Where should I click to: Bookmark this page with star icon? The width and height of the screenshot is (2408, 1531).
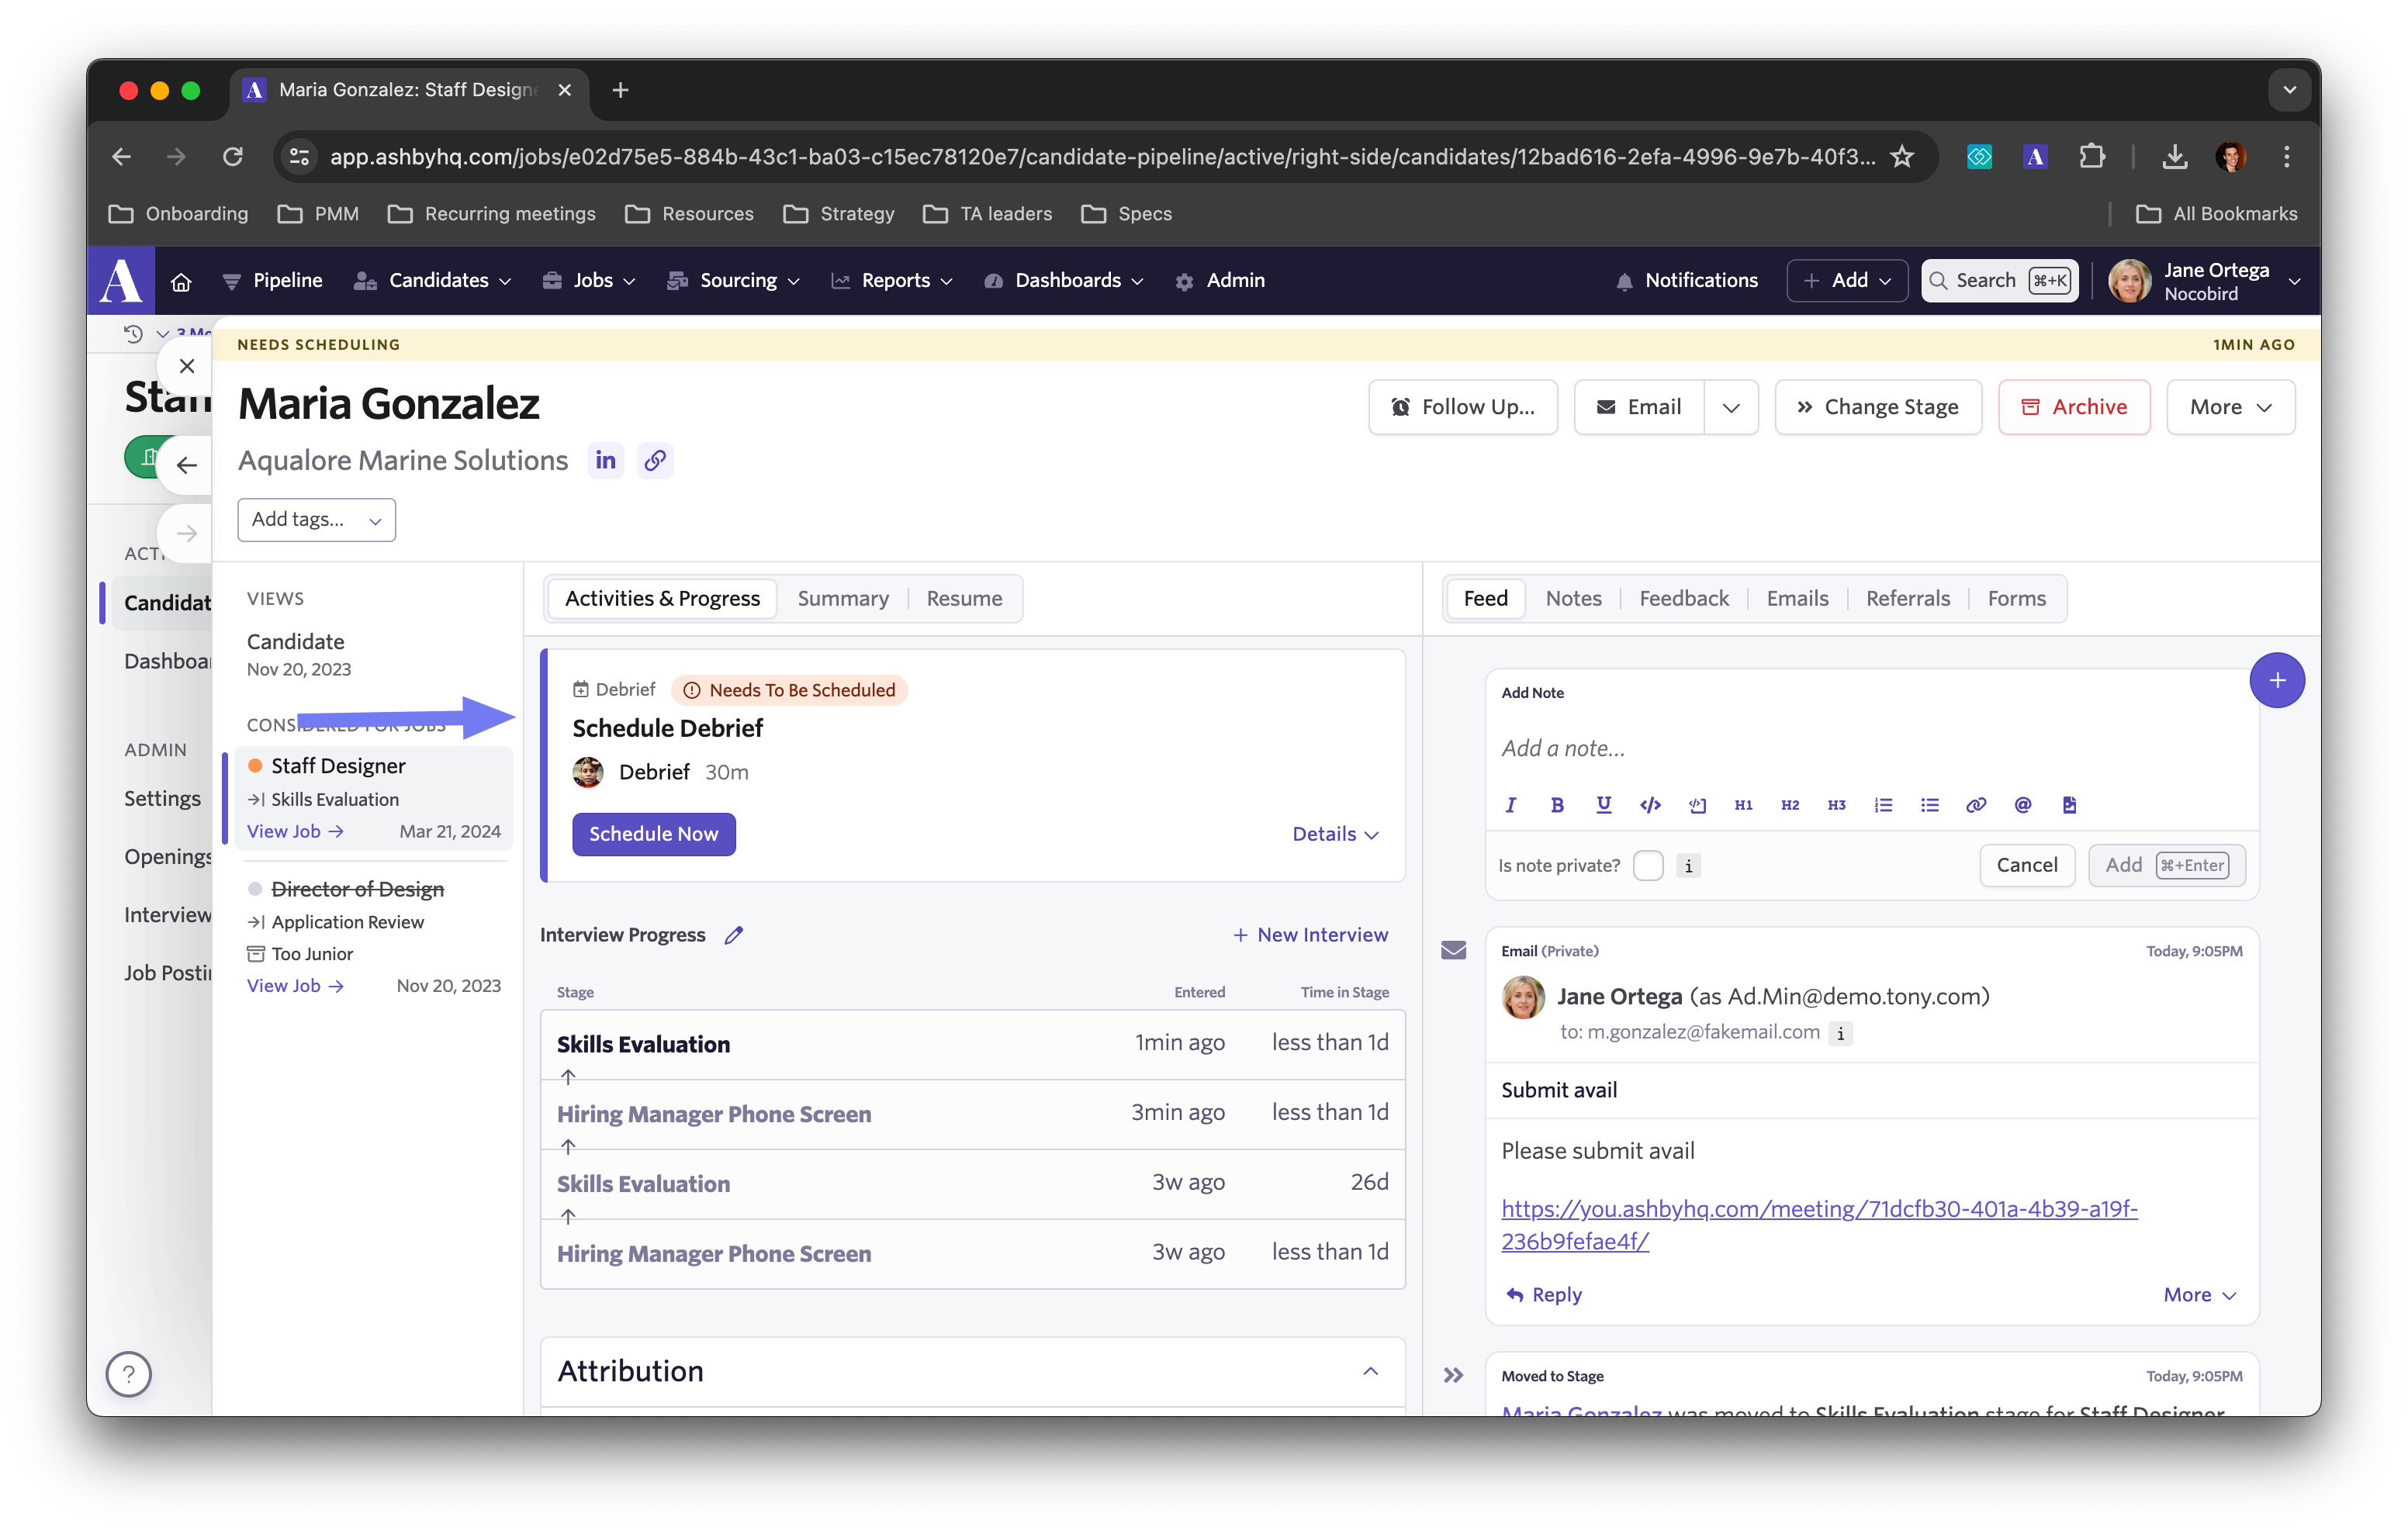1901,156
